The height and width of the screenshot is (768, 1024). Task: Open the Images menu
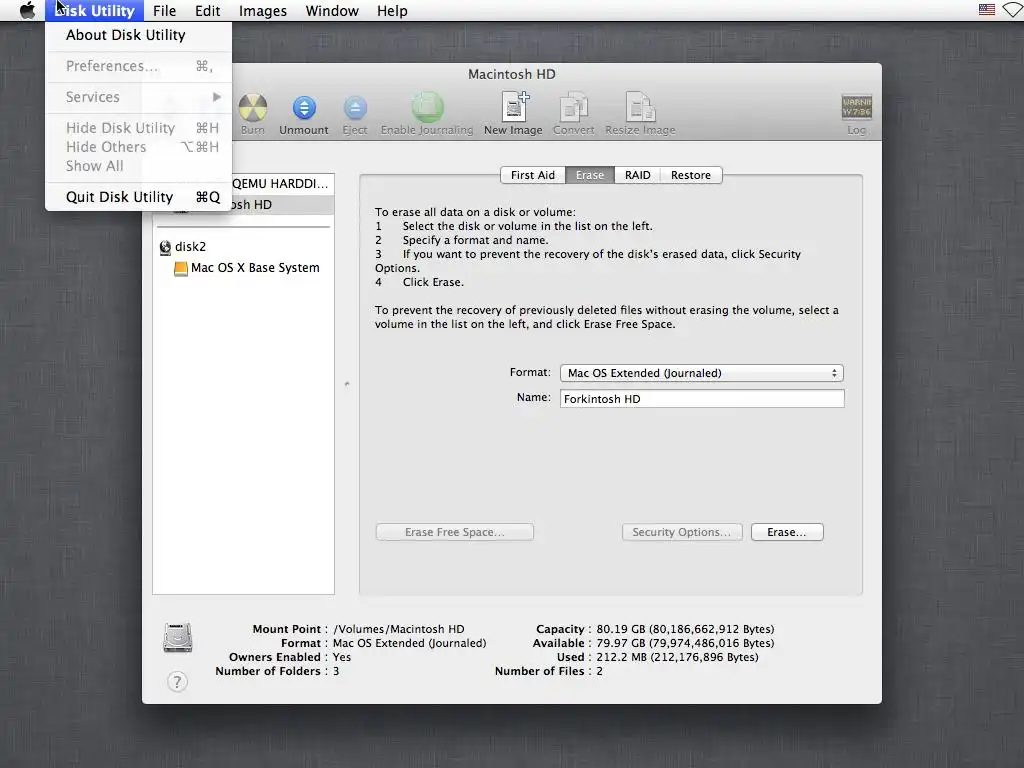click(x=263, y=10)
